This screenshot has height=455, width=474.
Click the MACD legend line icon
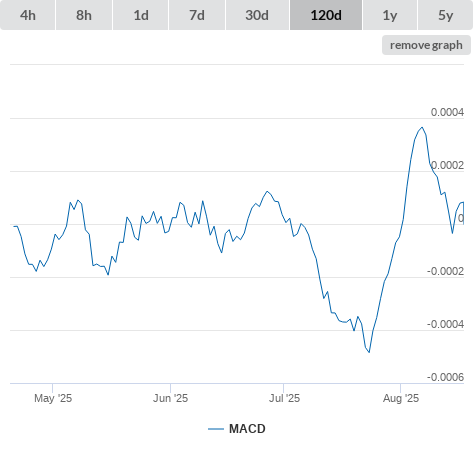pos(216,429)
